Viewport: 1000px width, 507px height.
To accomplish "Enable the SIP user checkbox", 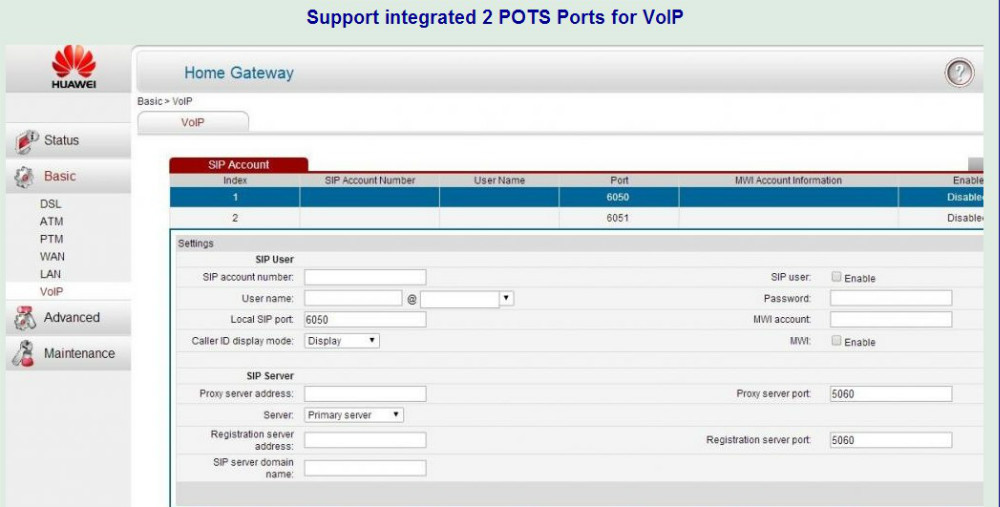I will click(836, 278).
